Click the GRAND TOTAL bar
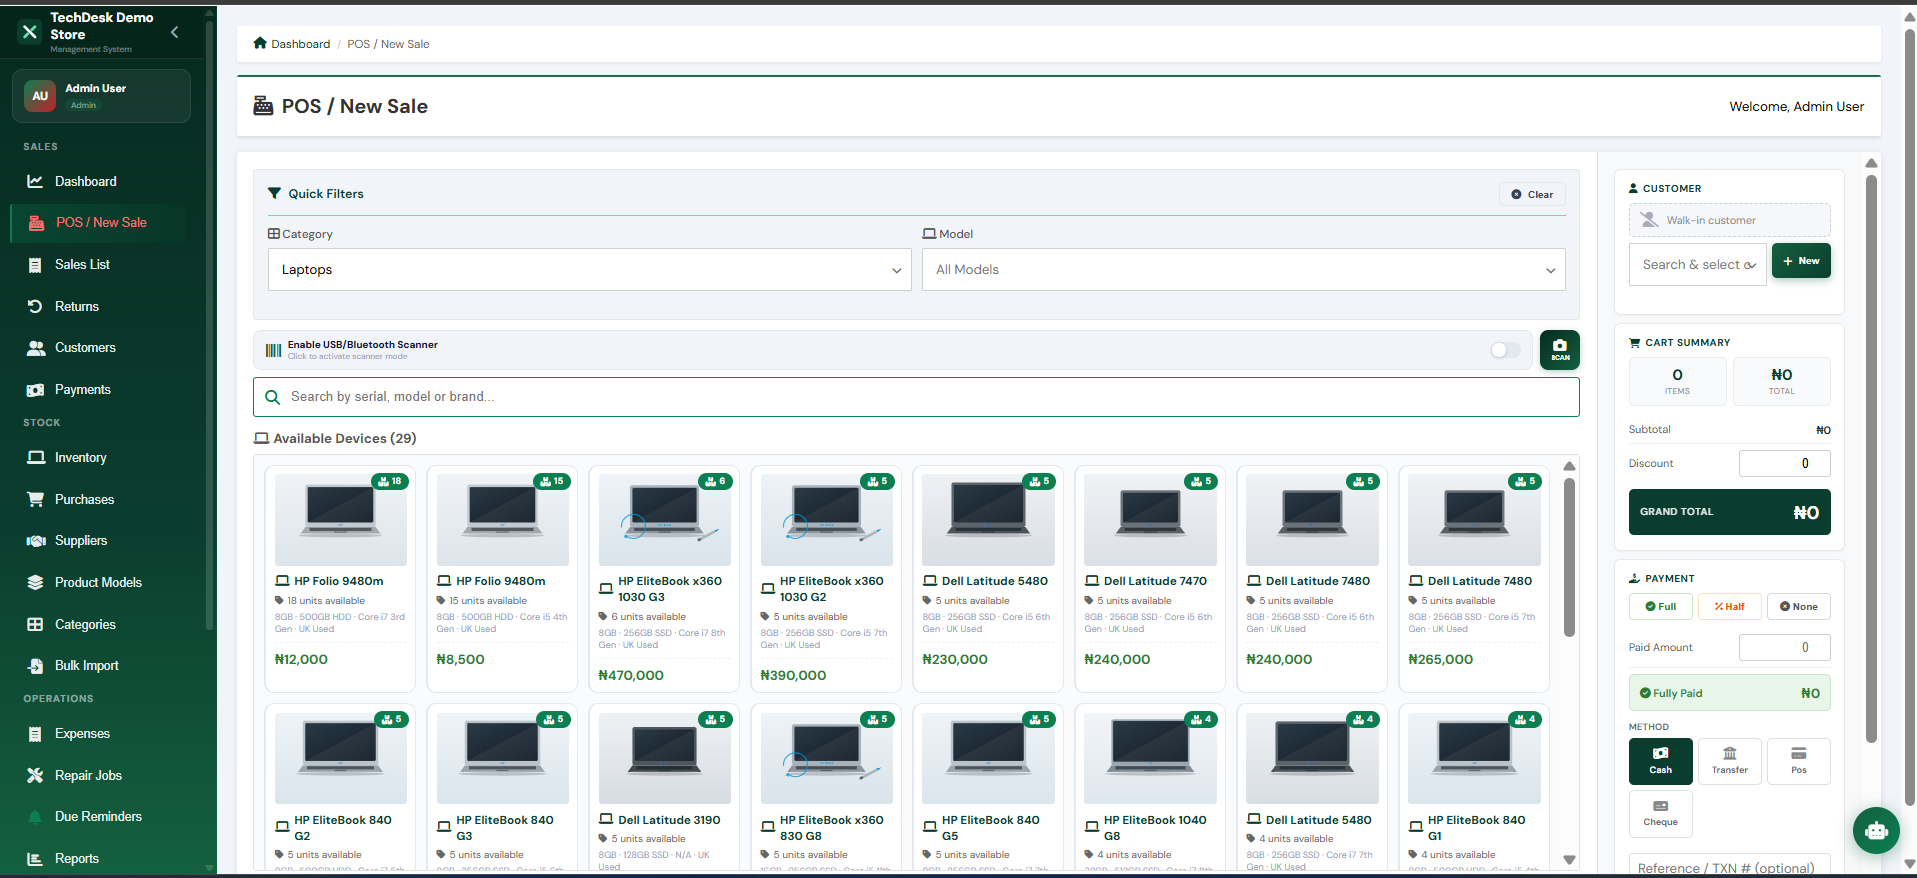 tap(1730, 512)
